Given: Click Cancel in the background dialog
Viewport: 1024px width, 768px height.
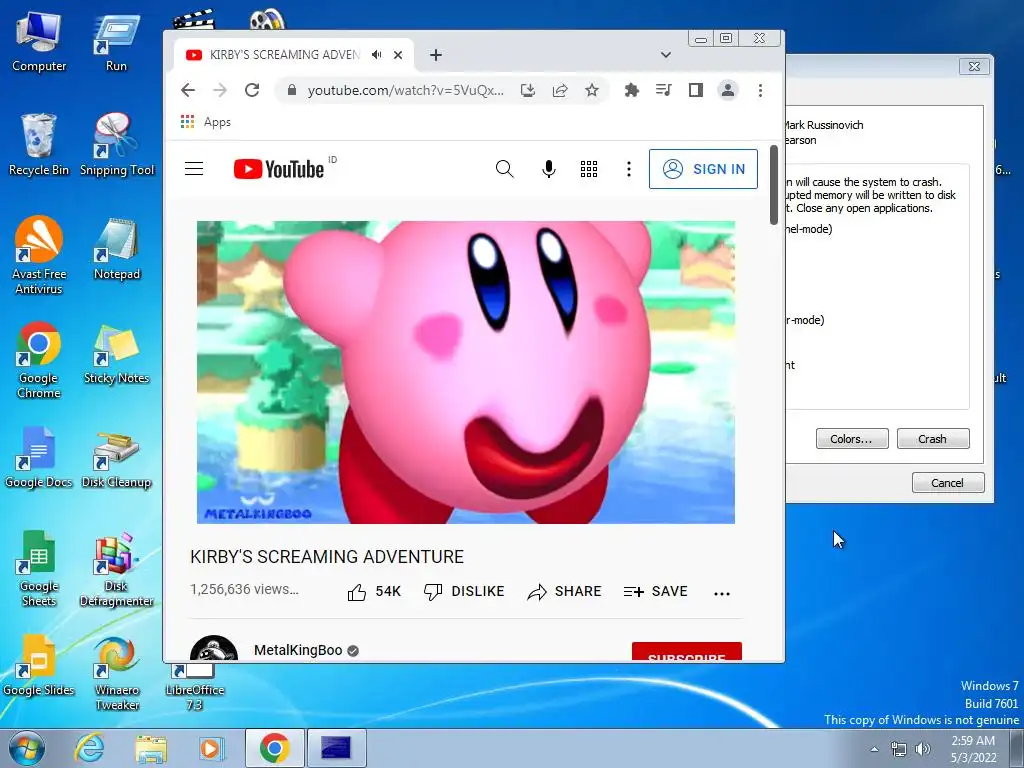Looking at the screenshot, I should click(x=948, y=483).
